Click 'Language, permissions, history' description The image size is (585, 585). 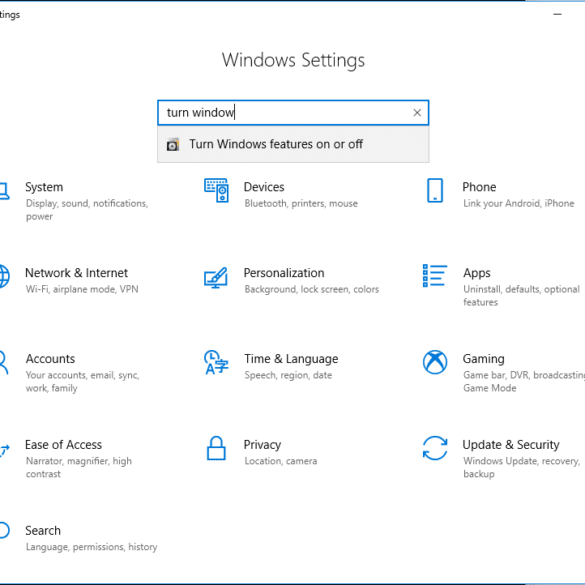pyautogui.click(x=91, y=547)
